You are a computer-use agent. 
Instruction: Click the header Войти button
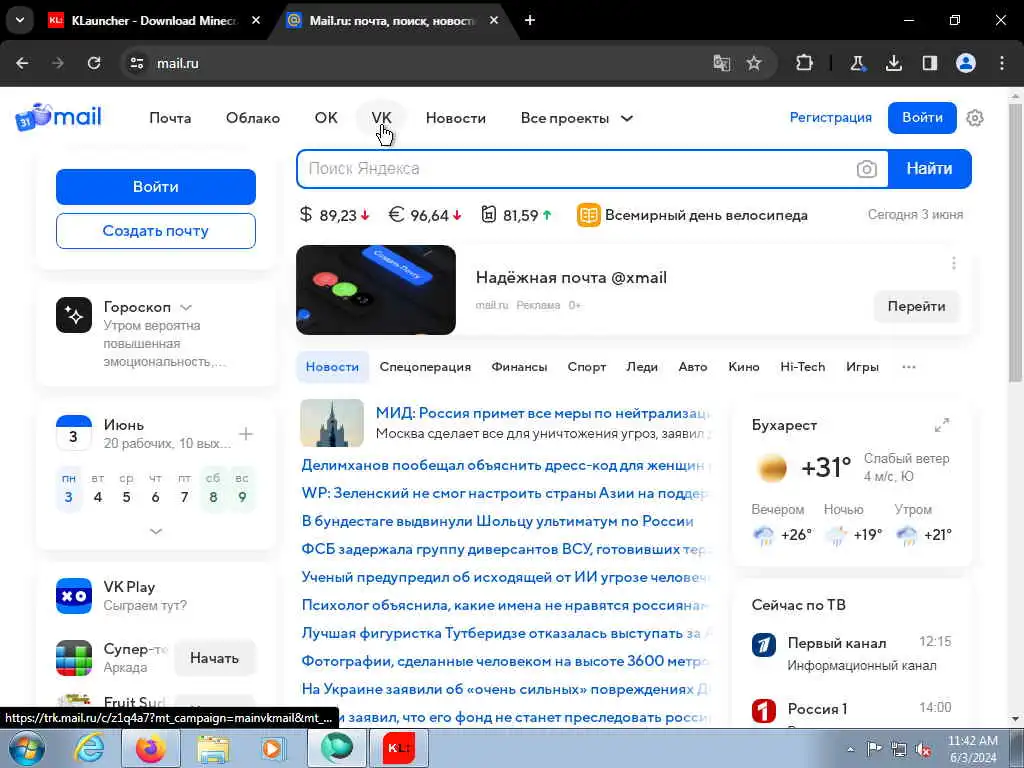point(922,118)
